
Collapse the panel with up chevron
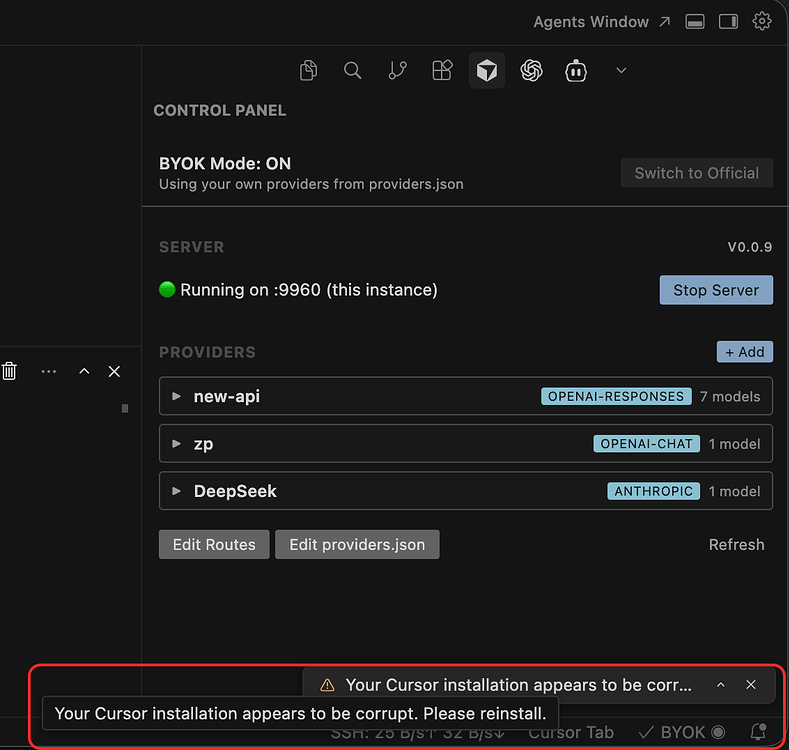[85, 371]
